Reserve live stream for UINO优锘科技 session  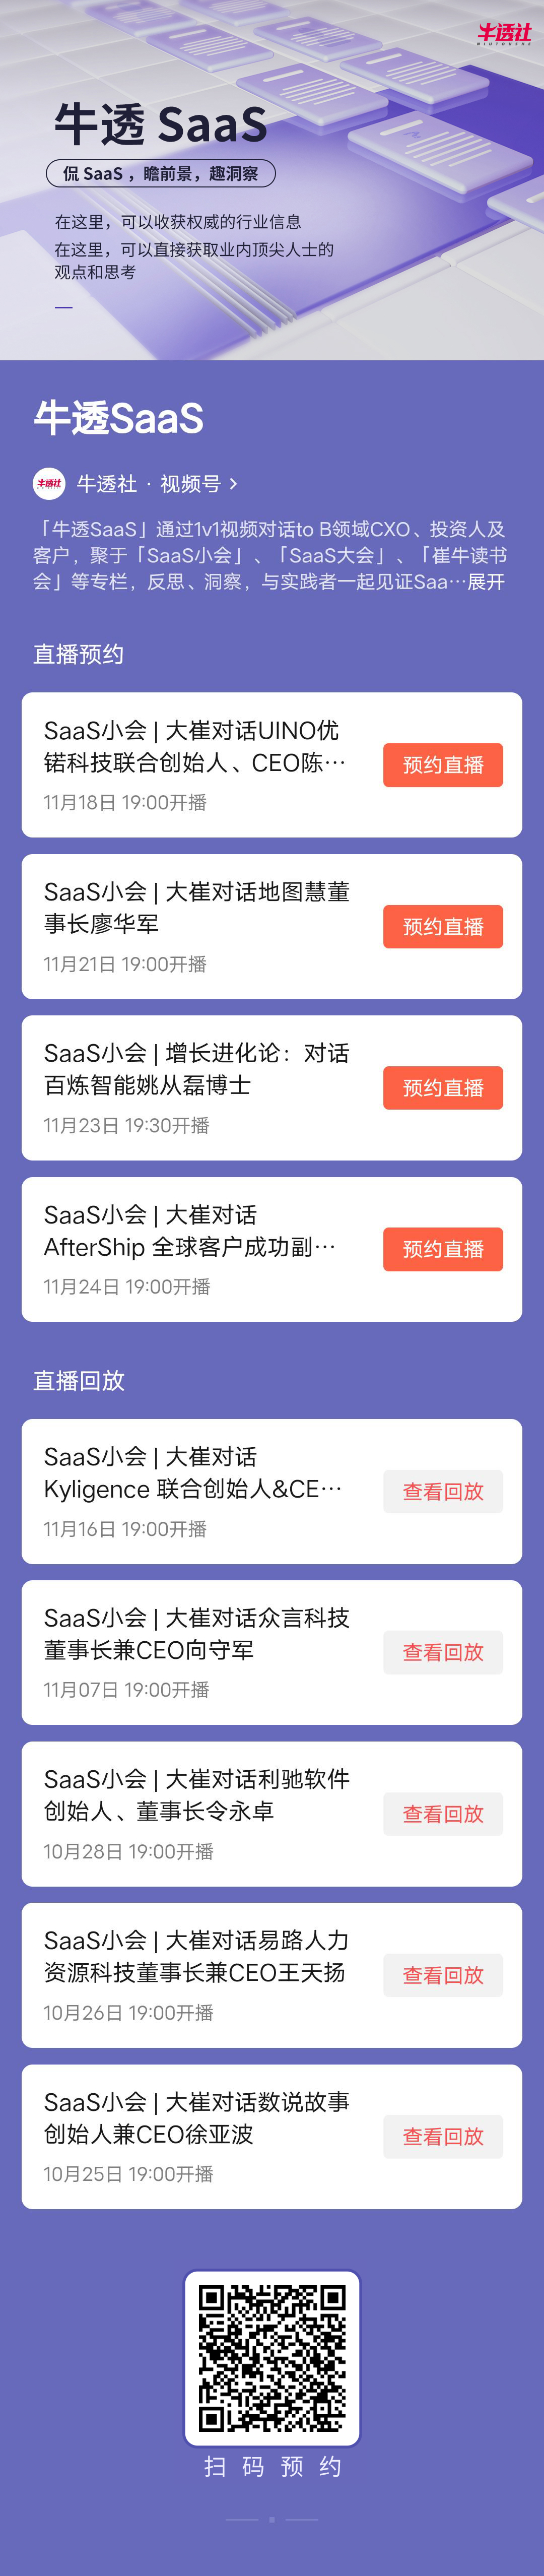[443, 765]
